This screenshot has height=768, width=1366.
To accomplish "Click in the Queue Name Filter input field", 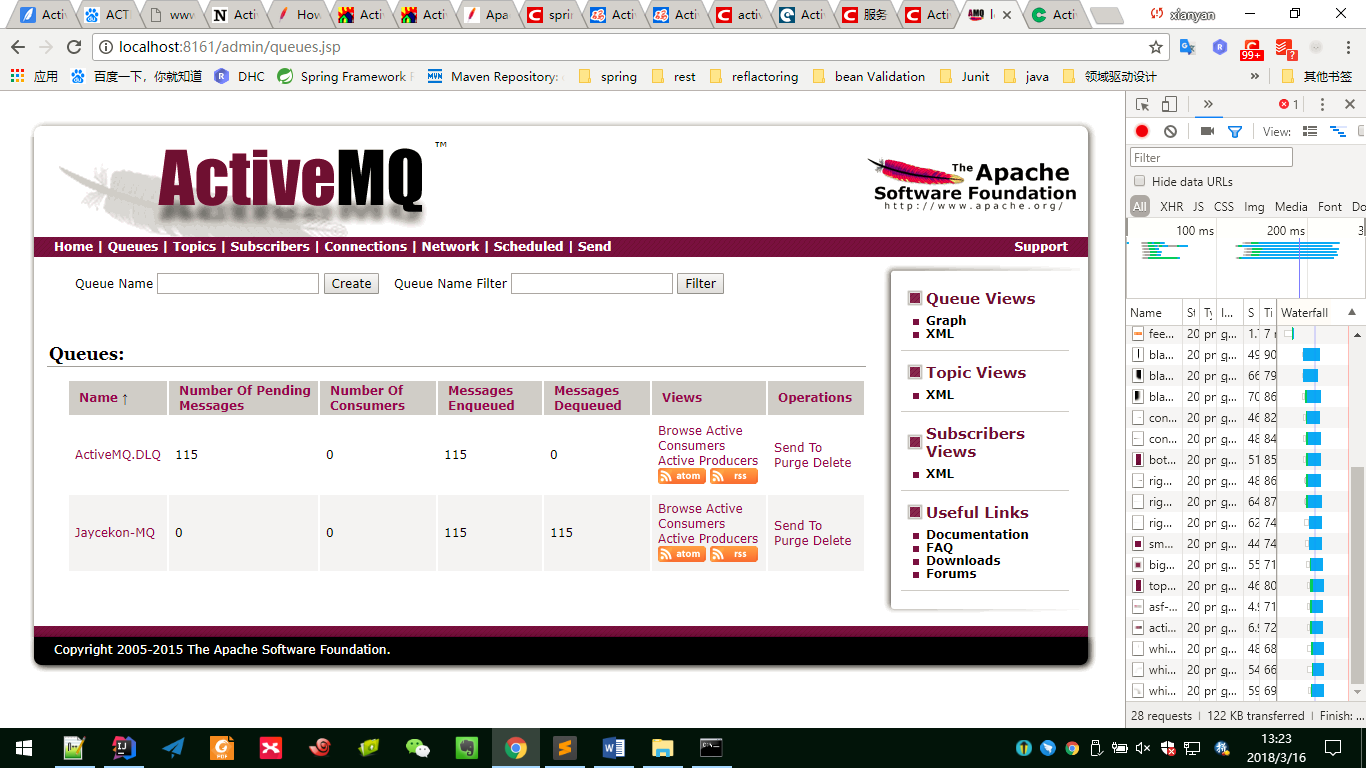I will pos(592,283).
